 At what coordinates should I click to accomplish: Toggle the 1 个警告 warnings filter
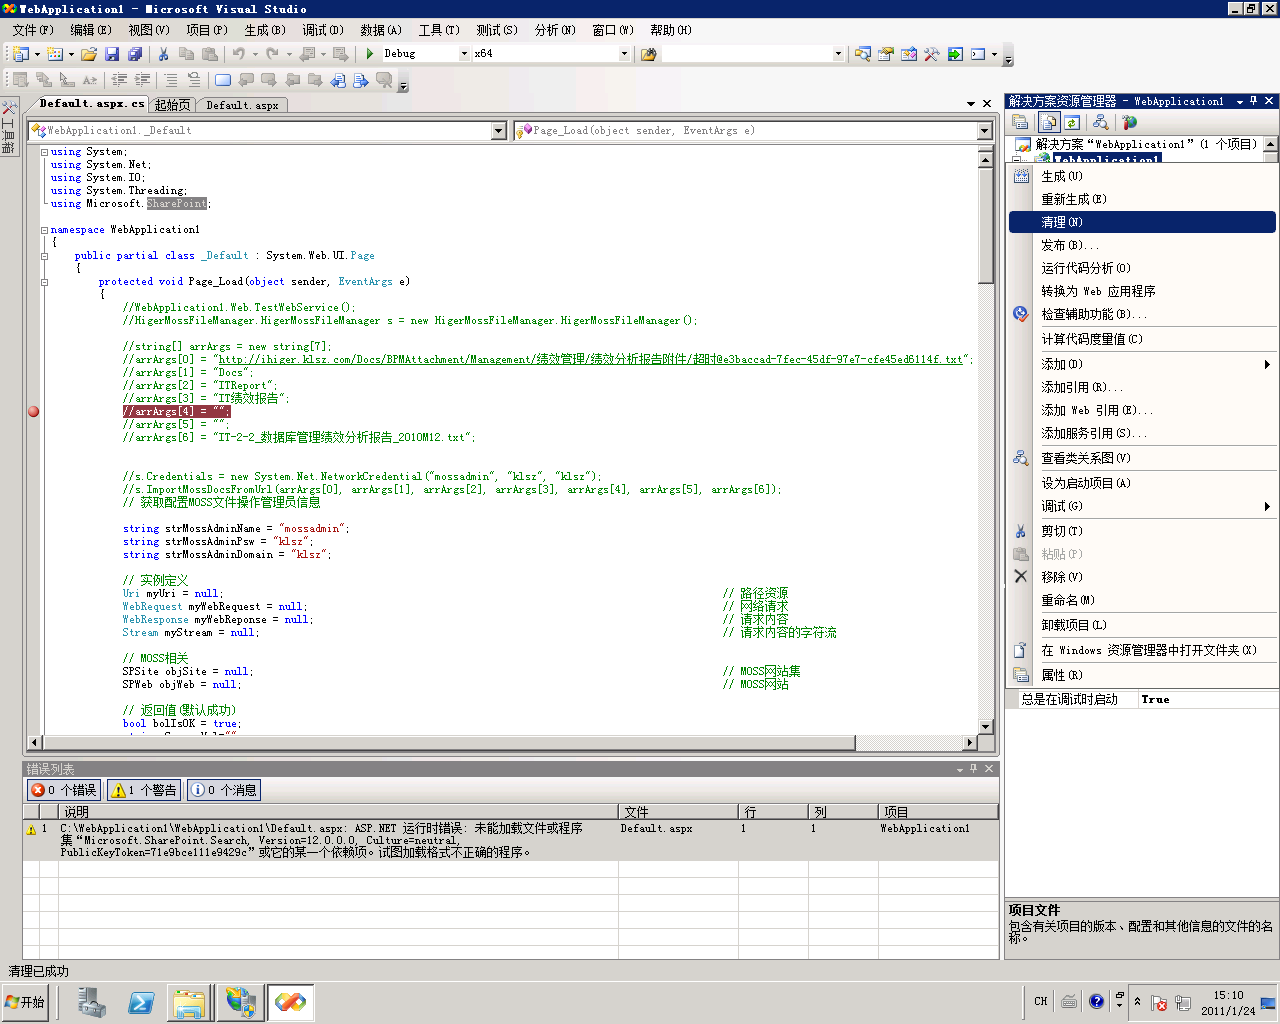click(144, 790)
